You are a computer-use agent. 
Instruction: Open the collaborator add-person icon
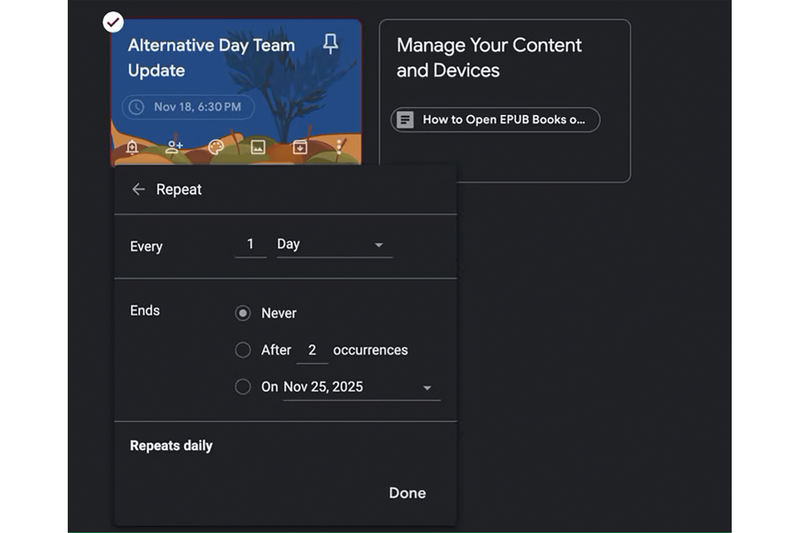(x=174, y=148)
